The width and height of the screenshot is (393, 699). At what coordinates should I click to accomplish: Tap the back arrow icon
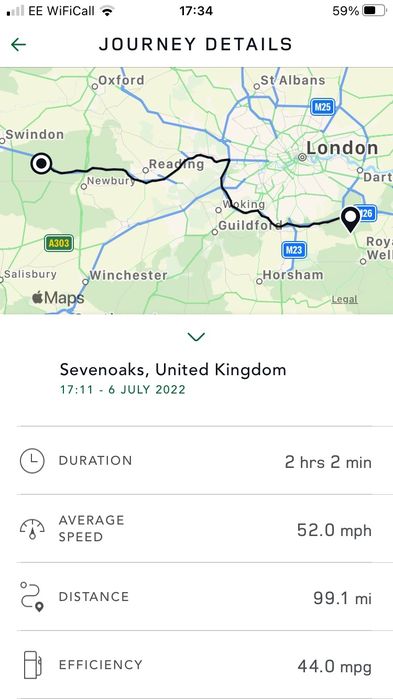[18, 44]
